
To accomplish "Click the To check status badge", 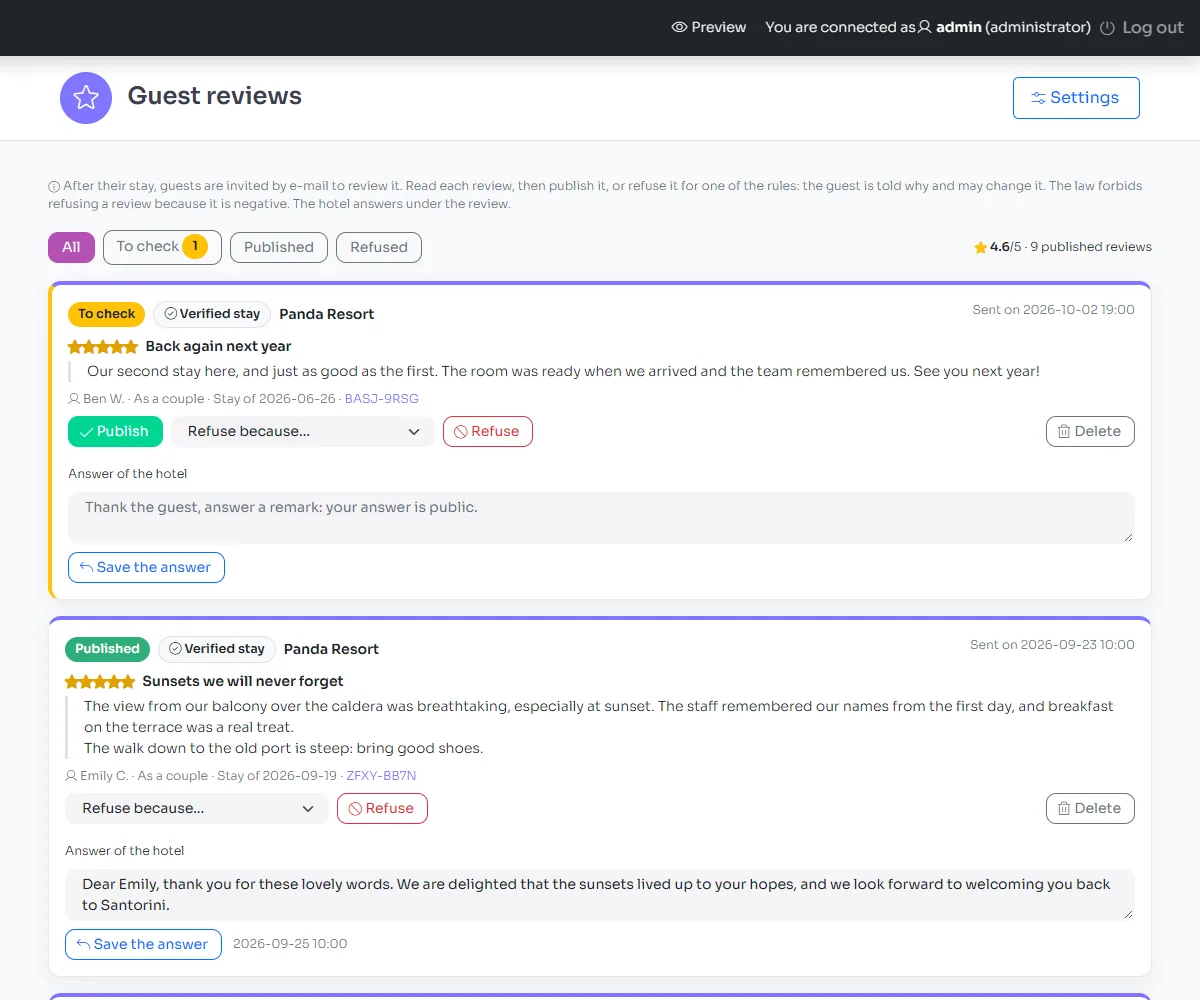I will point(107,314).
